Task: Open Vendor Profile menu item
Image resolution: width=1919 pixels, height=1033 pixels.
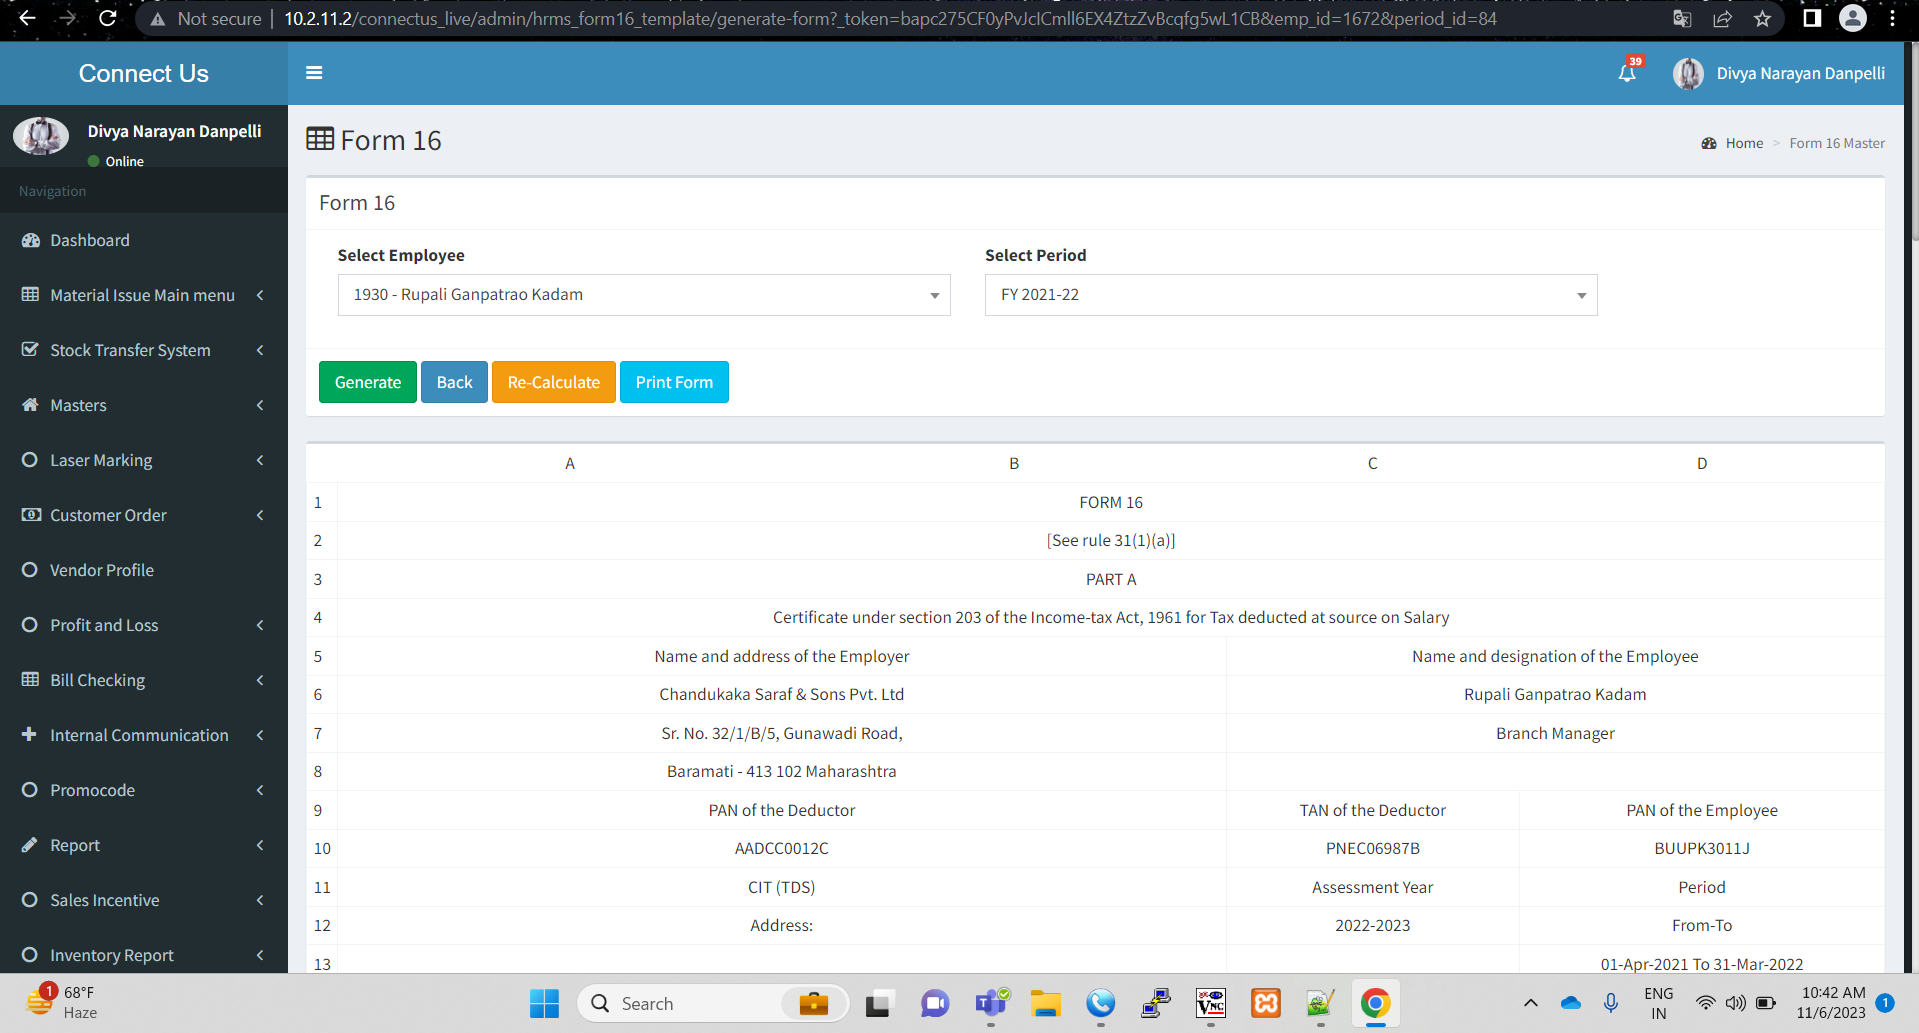Action: (x=144, y=570)
